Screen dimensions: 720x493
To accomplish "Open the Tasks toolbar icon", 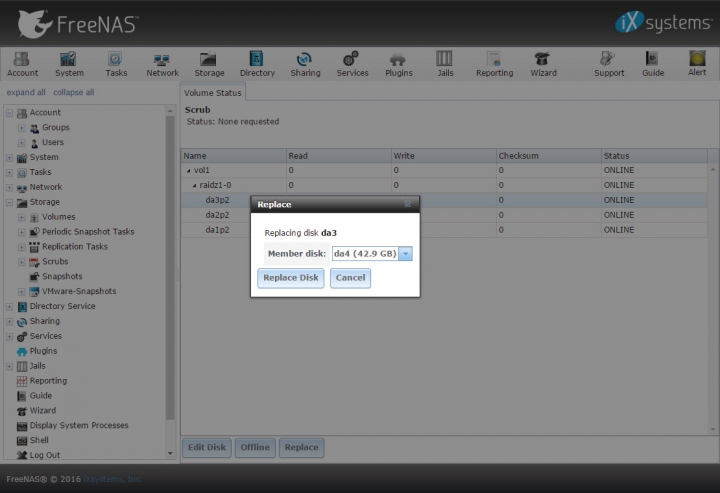I will click(x=116, y=64).
